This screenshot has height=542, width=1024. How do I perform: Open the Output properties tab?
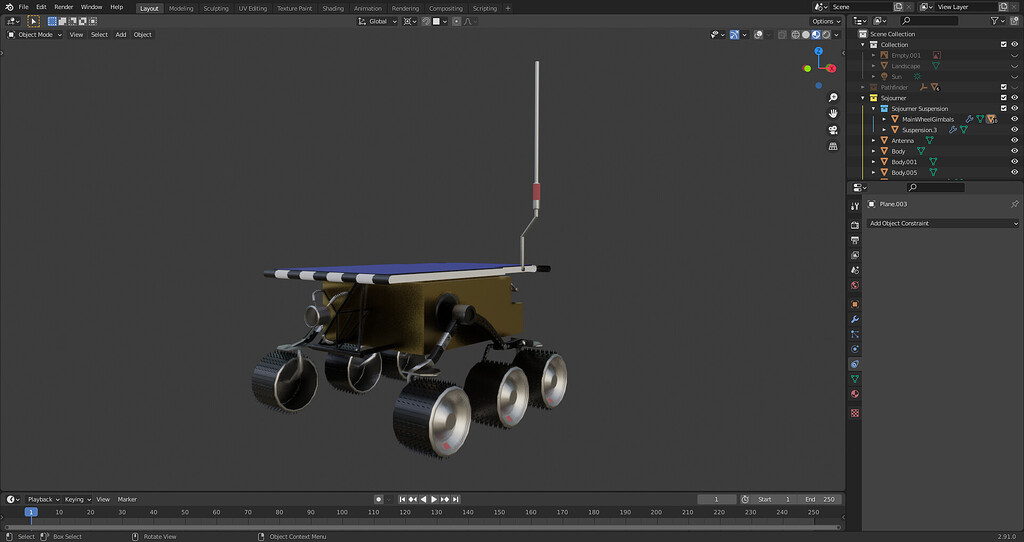[855, 240]
